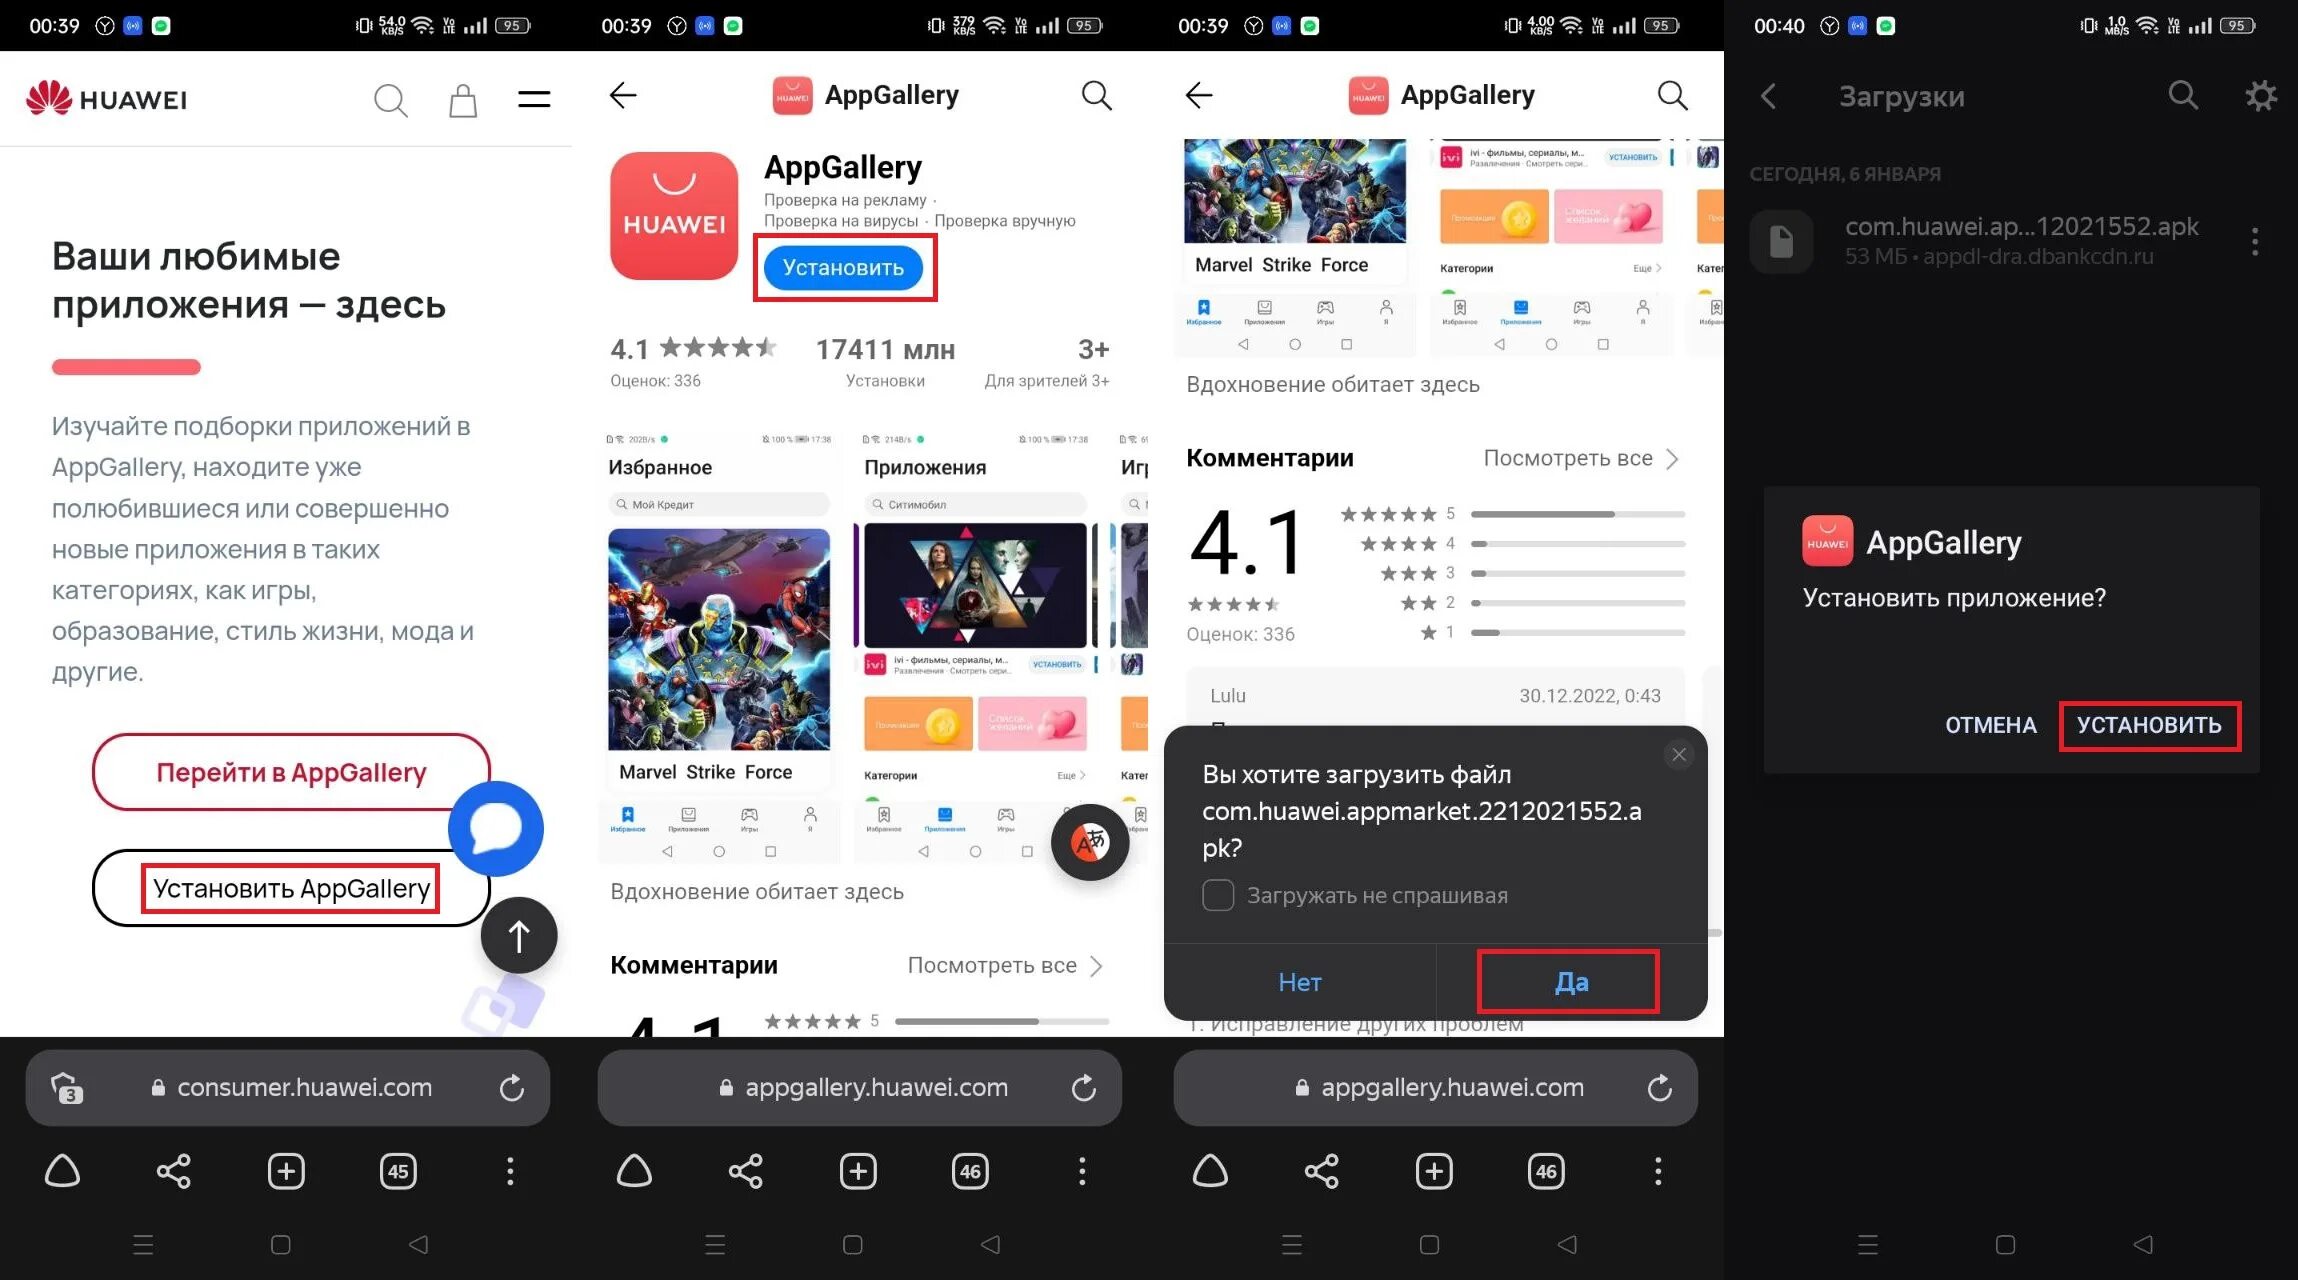2298x1280 pixels.
Task: Open three-dot menu for the apk file
Action: 2254,241
